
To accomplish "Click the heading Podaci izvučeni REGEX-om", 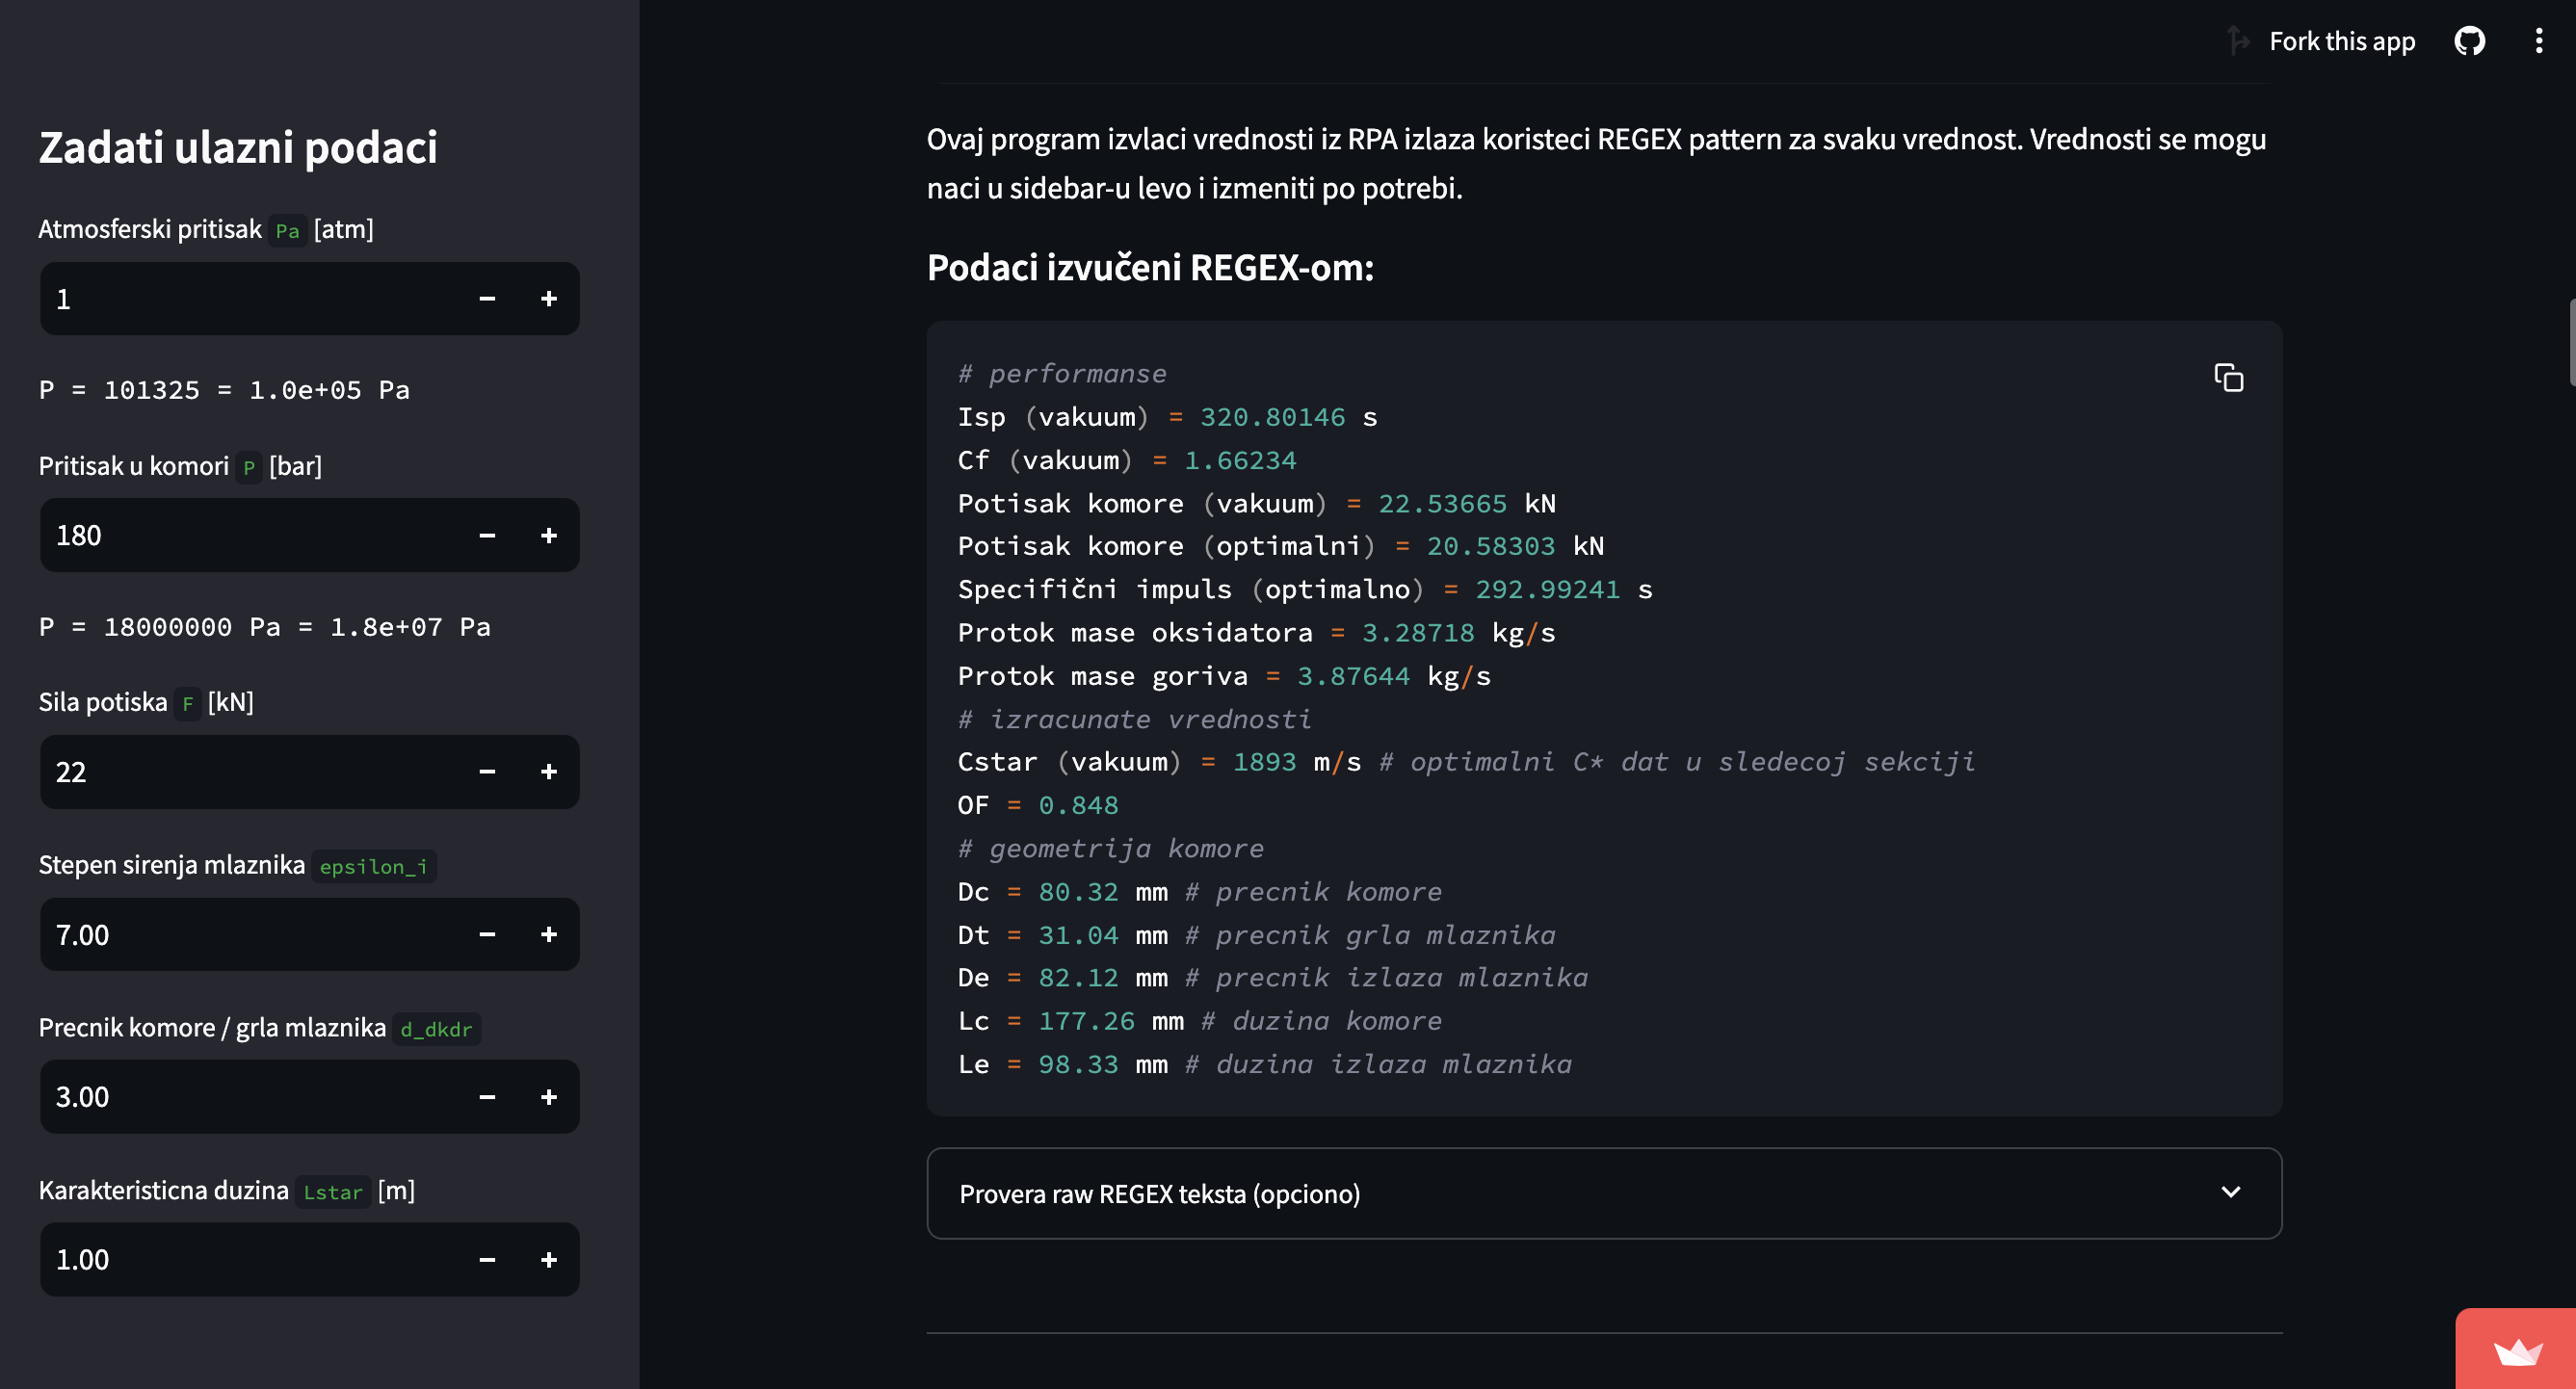I will point(1150,267).
